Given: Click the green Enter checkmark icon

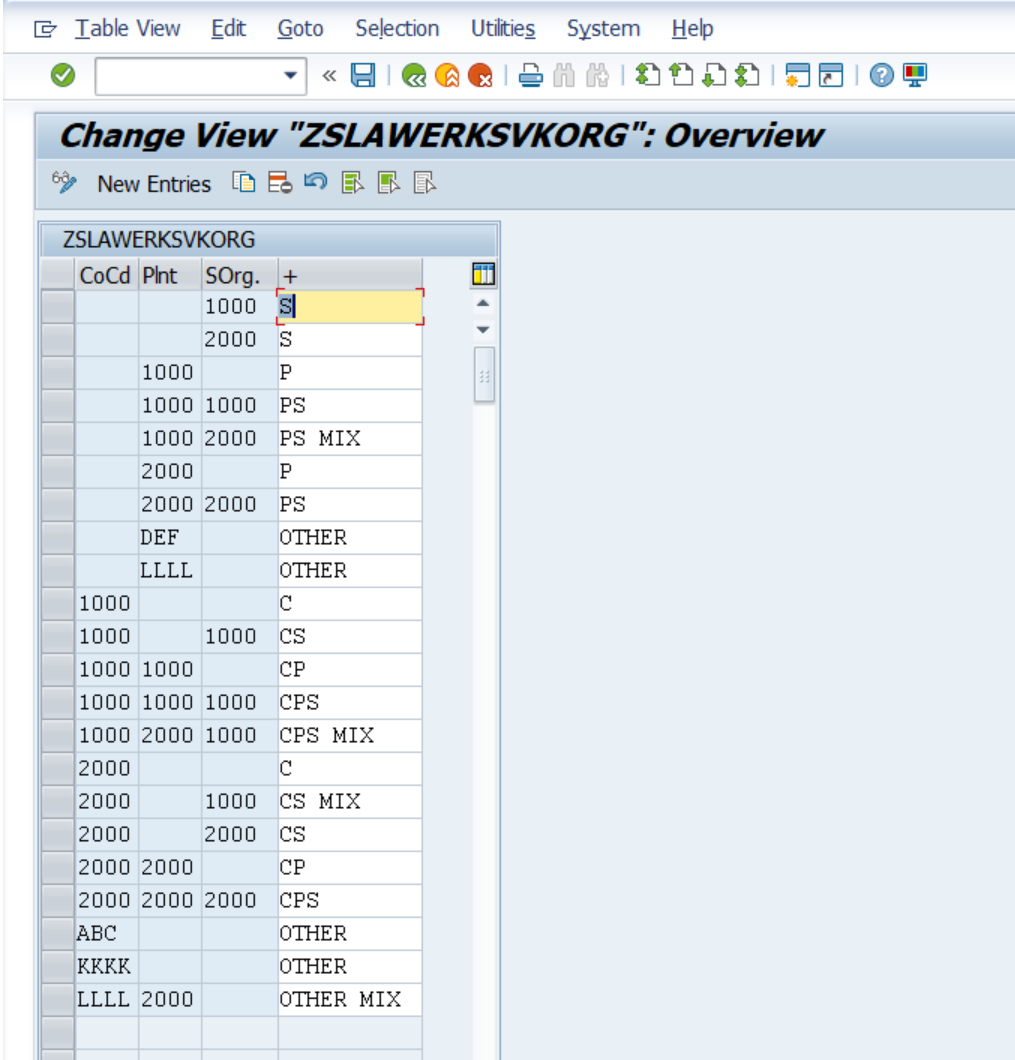Looking at the screenshot, I should 63,75.
